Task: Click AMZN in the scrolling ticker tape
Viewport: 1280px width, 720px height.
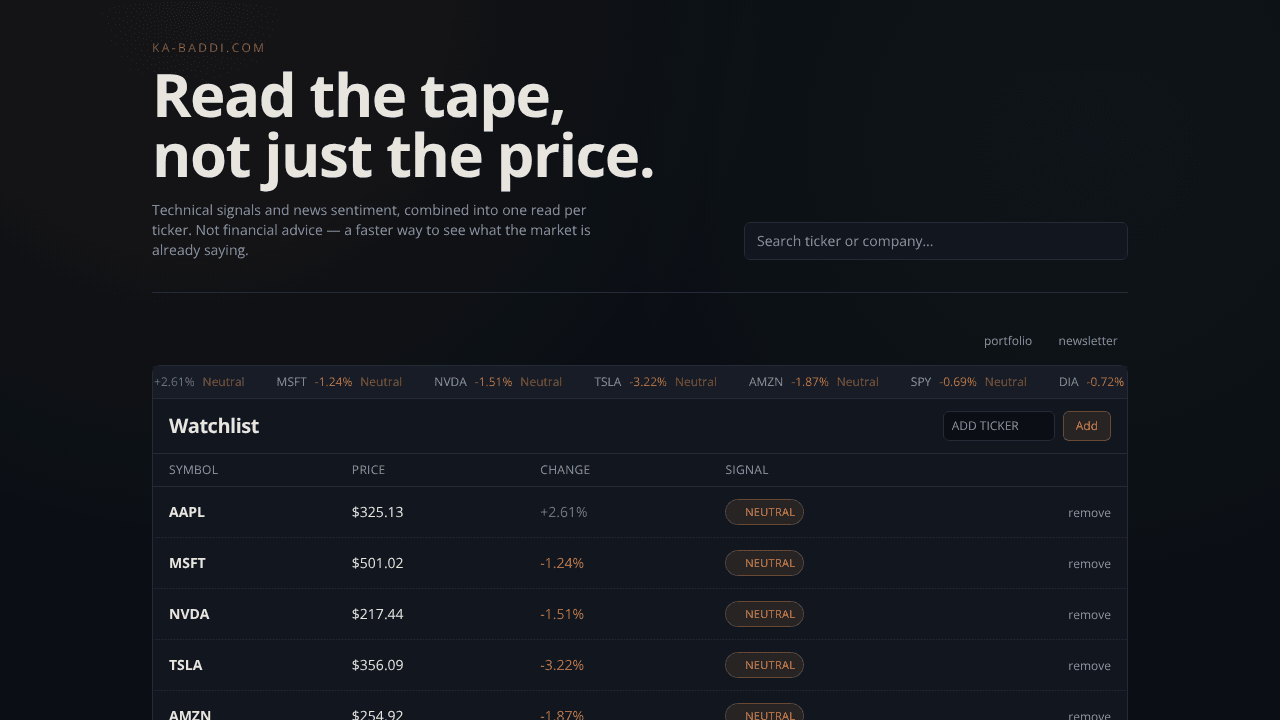Action: pyautogui.click(x=766, y=382)
